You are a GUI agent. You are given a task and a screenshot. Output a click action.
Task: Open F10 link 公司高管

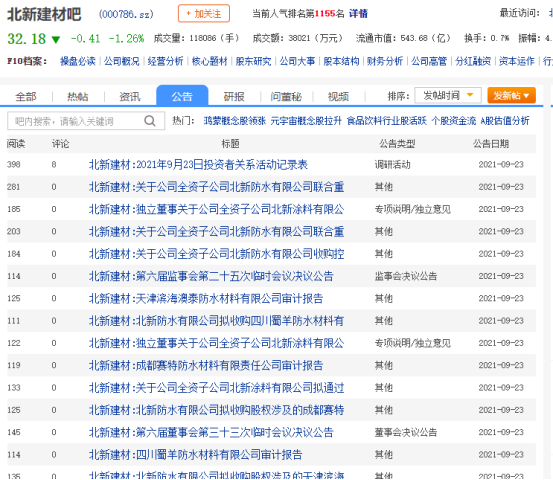click(x=429, y=61)
